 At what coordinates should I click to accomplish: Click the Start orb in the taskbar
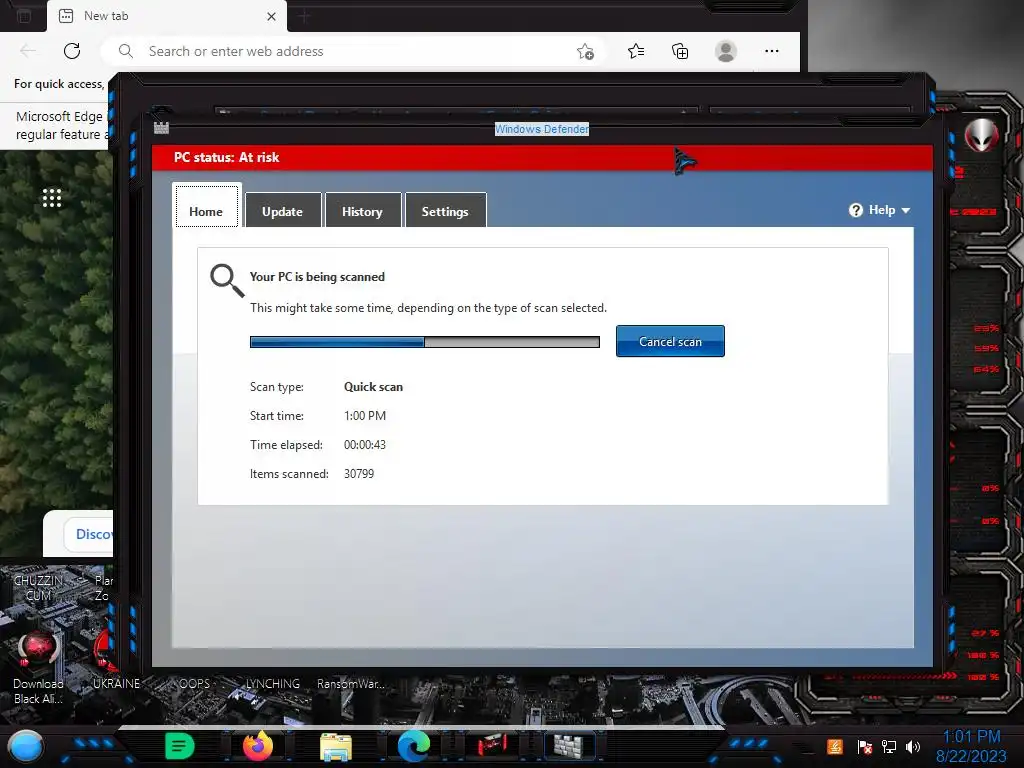click(x=25, y=747)
